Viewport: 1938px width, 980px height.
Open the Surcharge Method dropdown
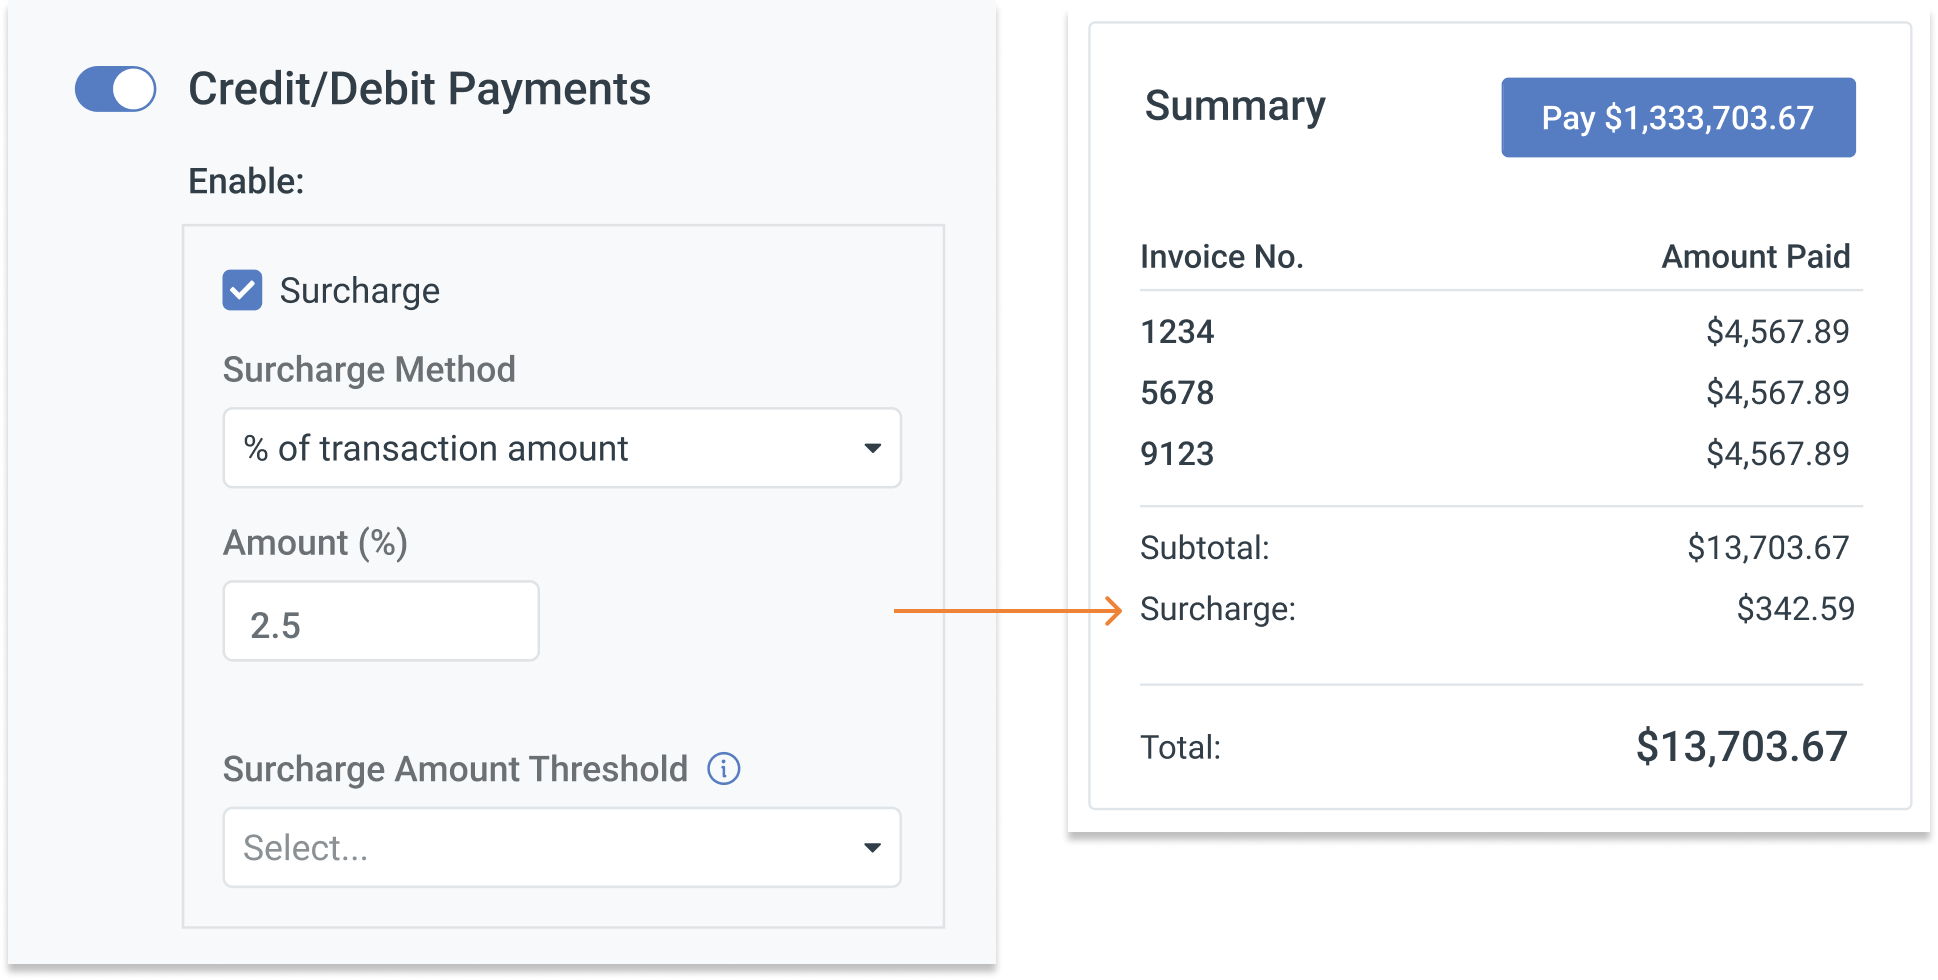tap(561, 448)
